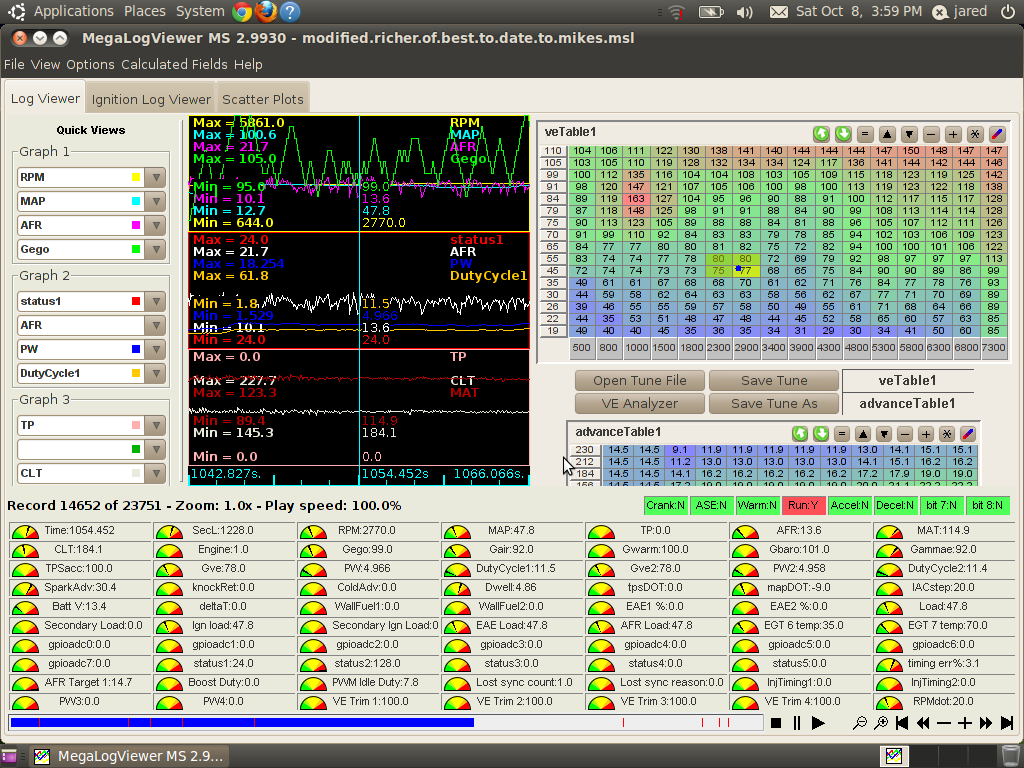
Task: Click the Open Tune File button
Action: click(639, 380)
